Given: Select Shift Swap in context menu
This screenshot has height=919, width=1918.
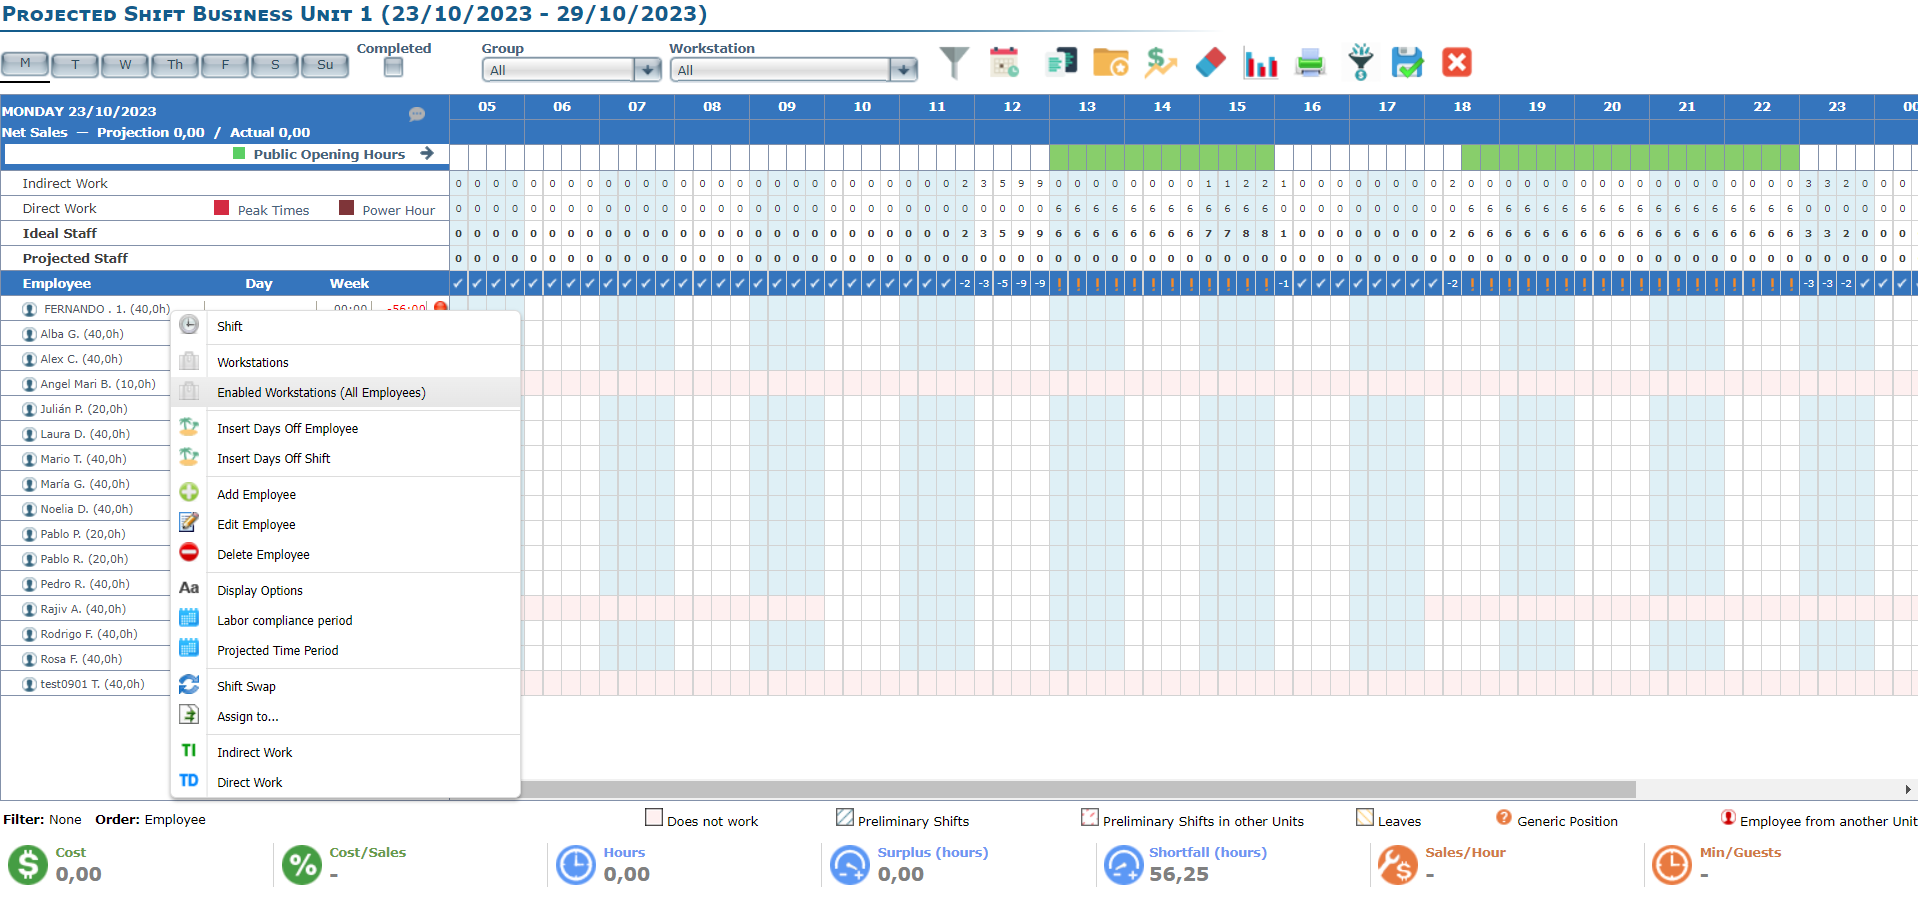Looking at the screenshot, I should tap(246, 687).
